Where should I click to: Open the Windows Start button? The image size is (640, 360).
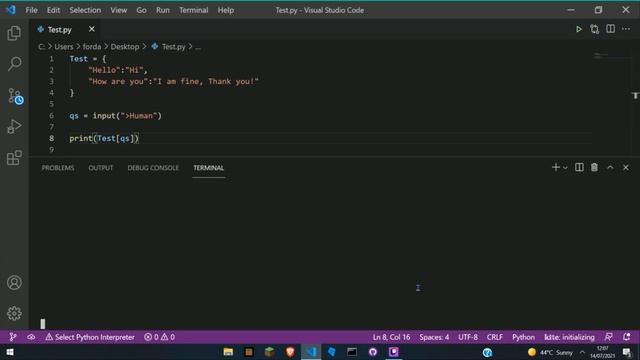point(10,352)
